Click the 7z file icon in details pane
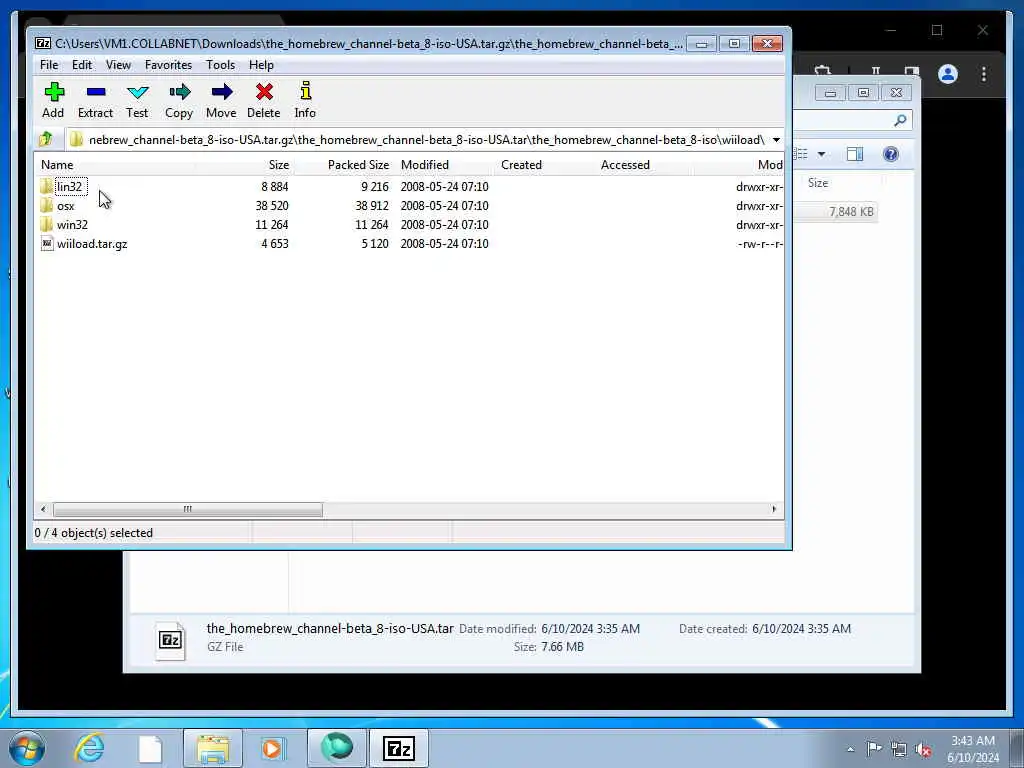Viewport: 1024px width, 768px height. click(x=170, y=641)
